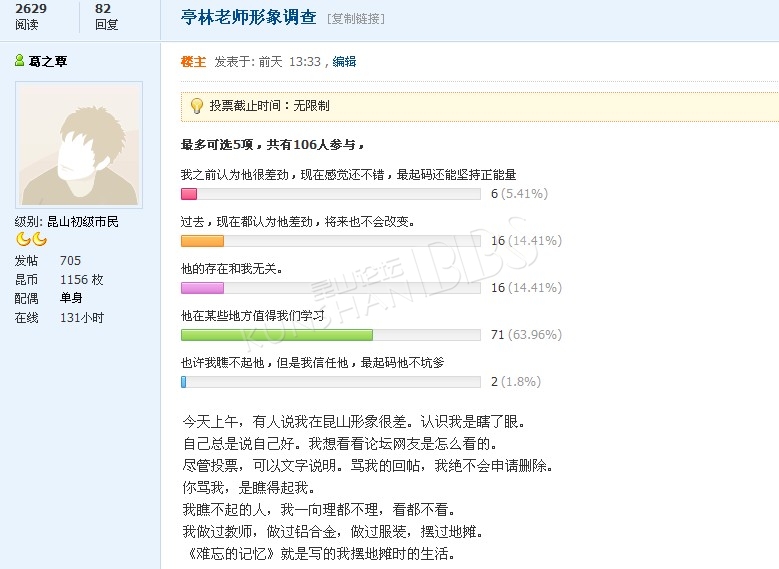The width and height of the screenshot is (779, 569).
Task: Open the profile avatar of 葛之覃
Action: [x=79, y=145]
